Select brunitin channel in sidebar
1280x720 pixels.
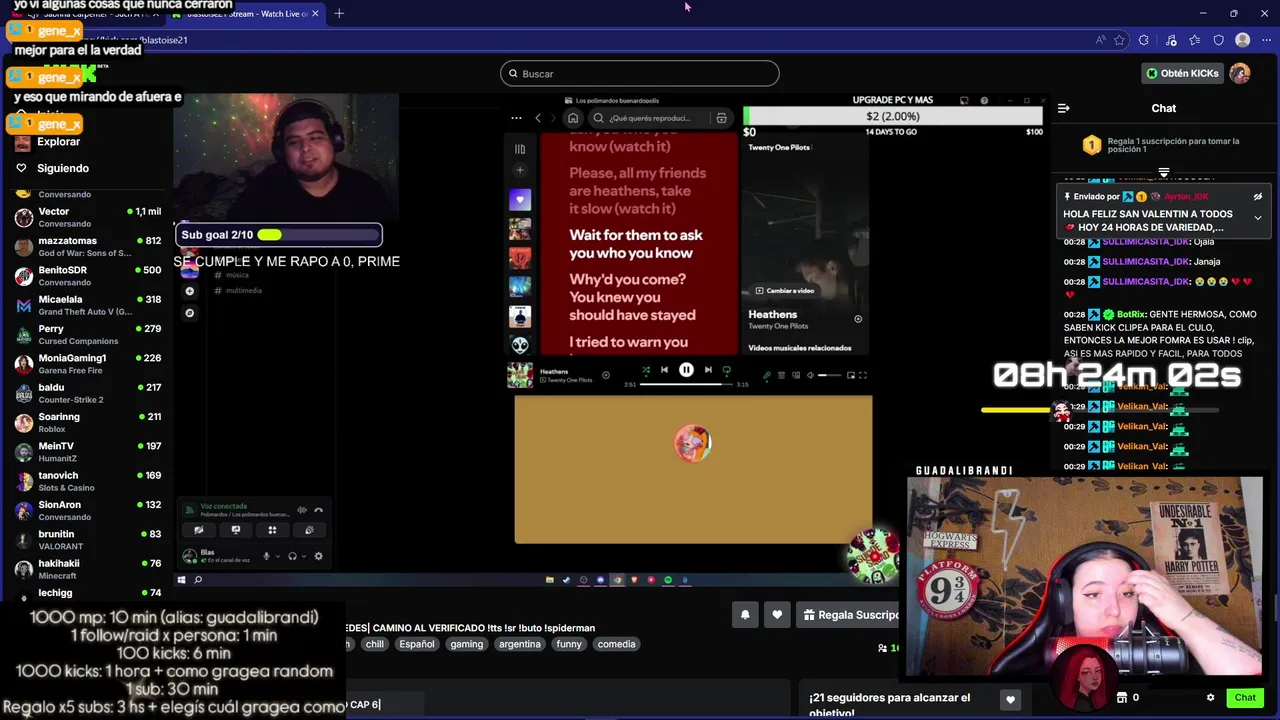[x=88, y=539]
